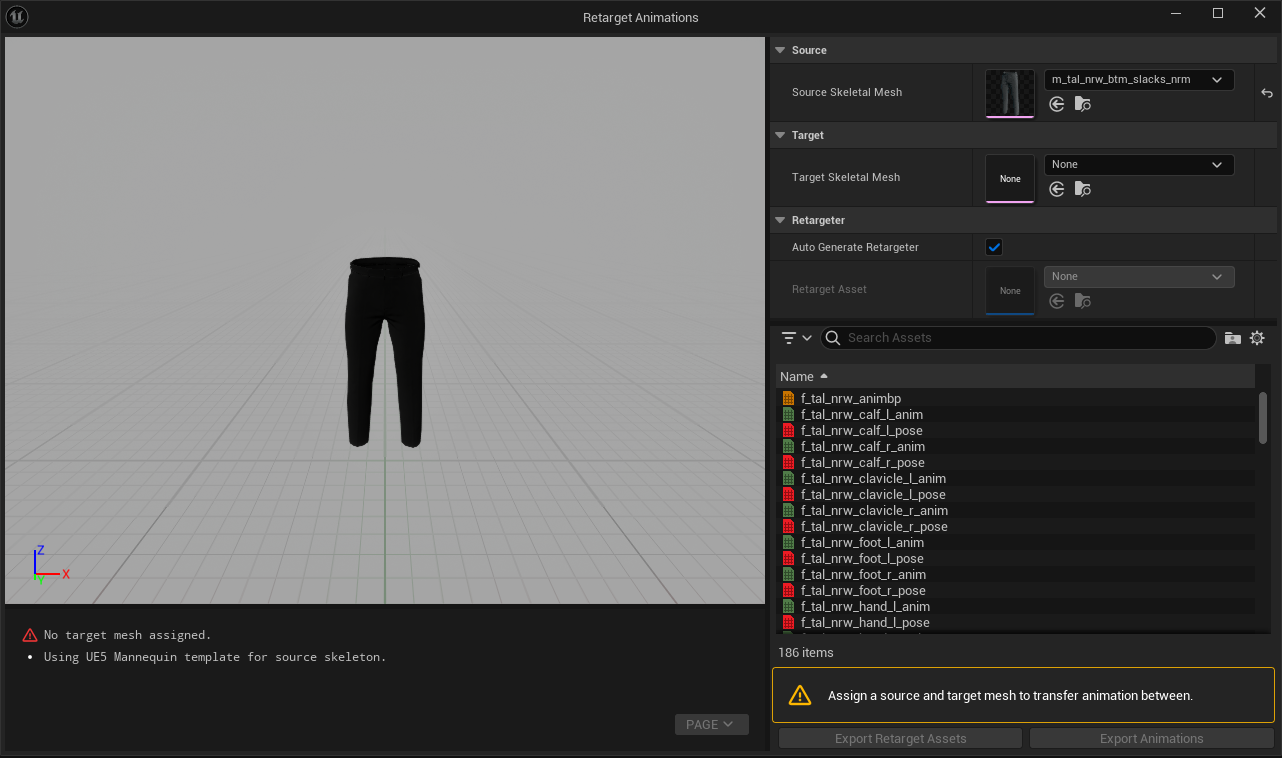Click the XYZ axis gizmo in viewport
Viewport: 1282px width, 758px height.
(x=49, y=565)
